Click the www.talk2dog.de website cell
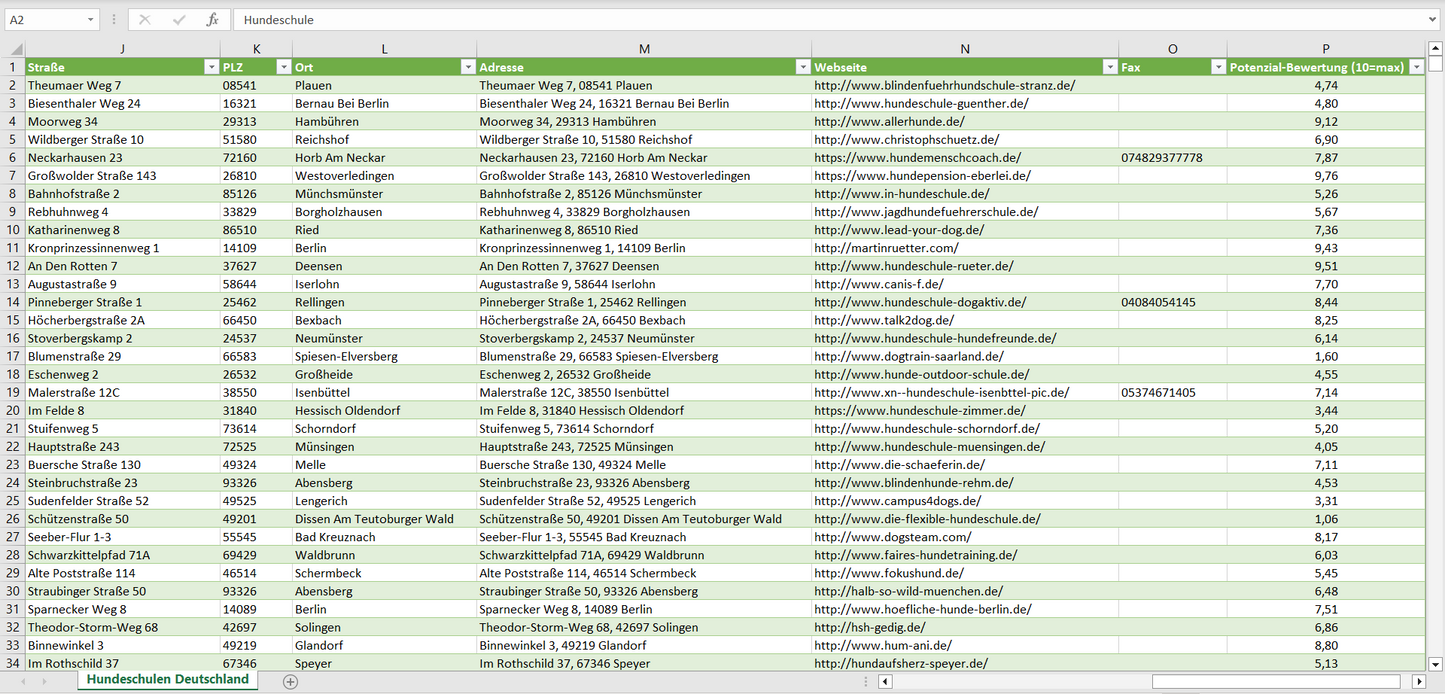 pyautogui.click(x=884, y=320)
